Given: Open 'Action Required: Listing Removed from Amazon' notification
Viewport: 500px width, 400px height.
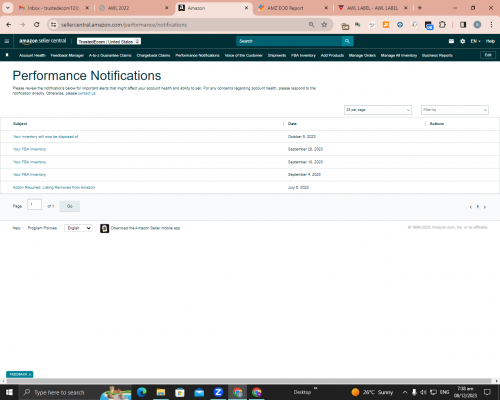Looking at the screenshot, I should 54,187.
